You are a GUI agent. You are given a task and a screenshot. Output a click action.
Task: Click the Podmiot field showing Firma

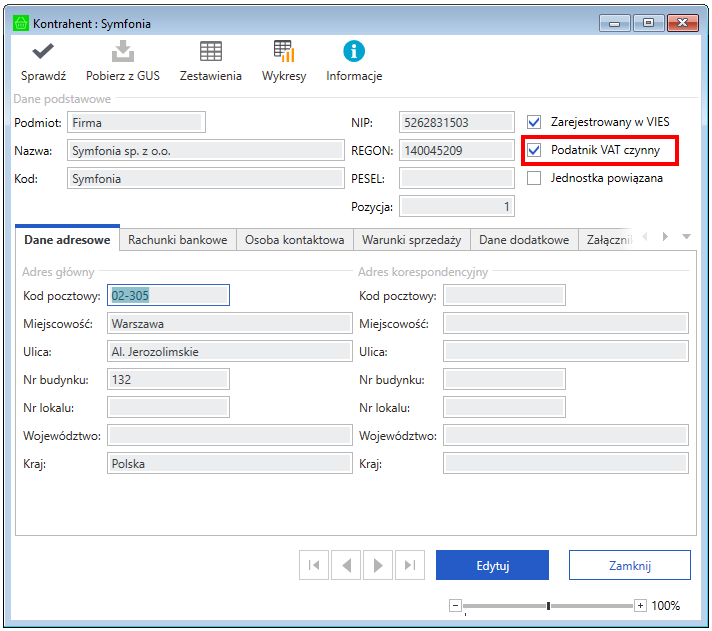[x=136, y=122]
